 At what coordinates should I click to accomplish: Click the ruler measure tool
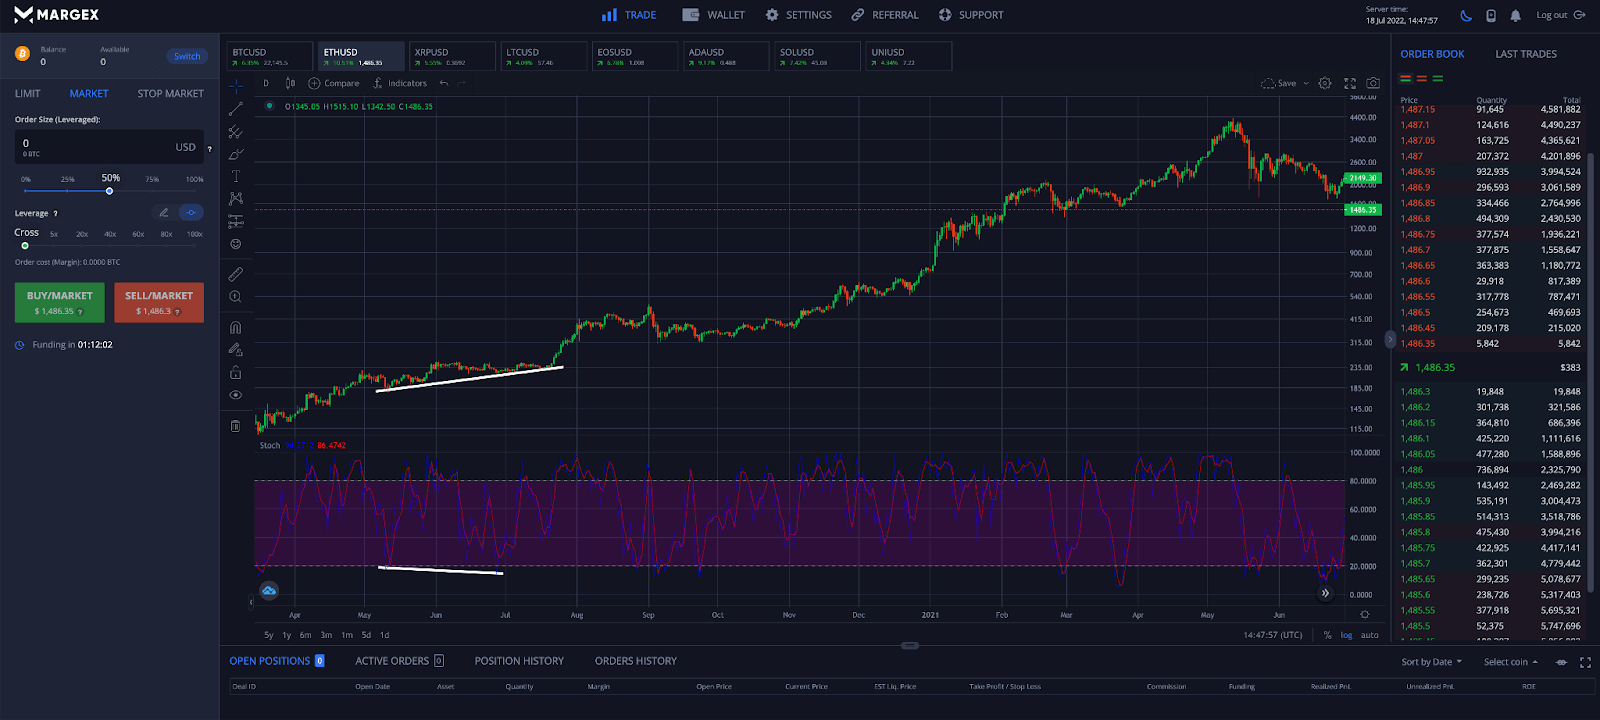[236, 274]
